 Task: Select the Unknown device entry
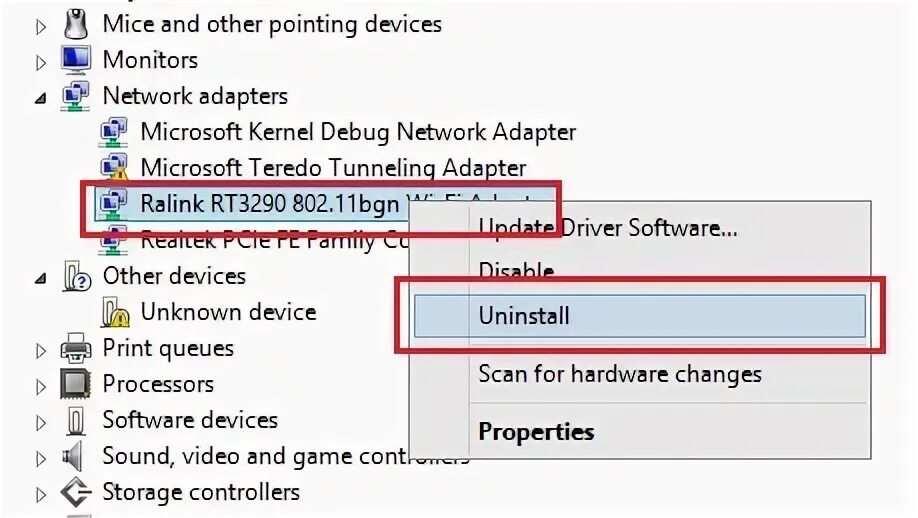coord(228,312)
